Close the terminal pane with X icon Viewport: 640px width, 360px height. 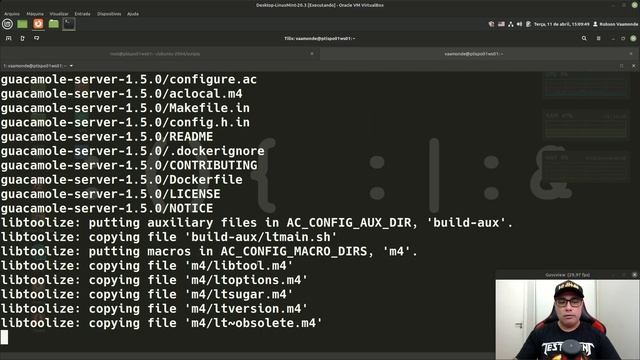coord(633,66)
